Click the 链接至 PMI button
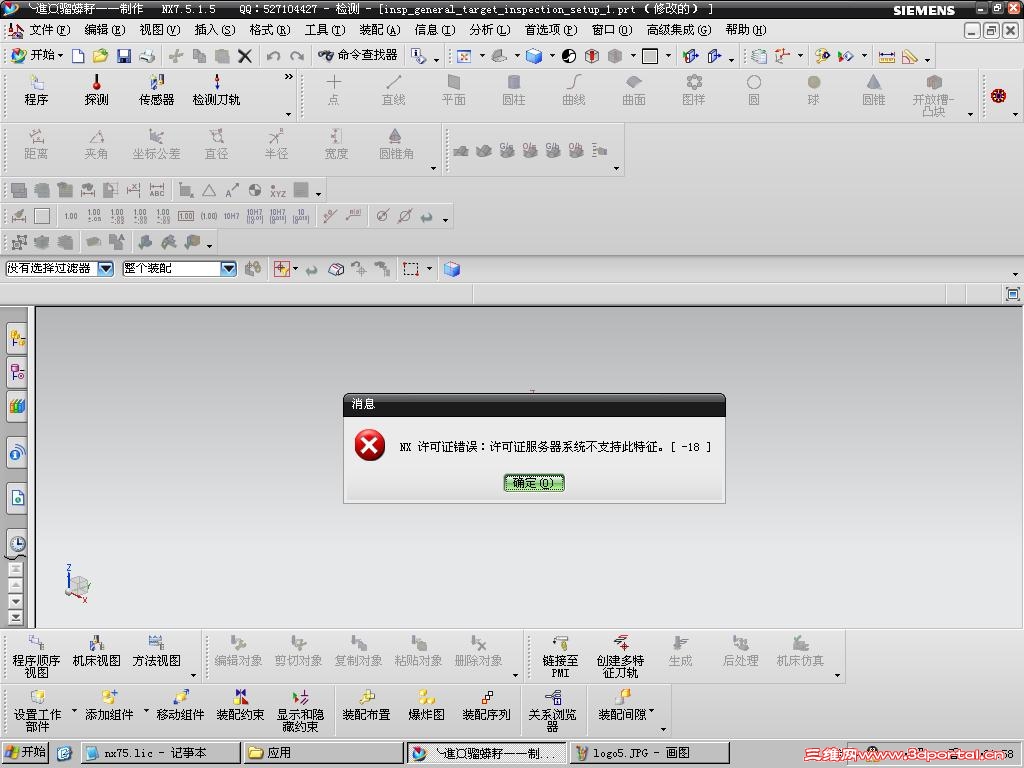This screenshot has width=1024, height=768. [560, 656]
